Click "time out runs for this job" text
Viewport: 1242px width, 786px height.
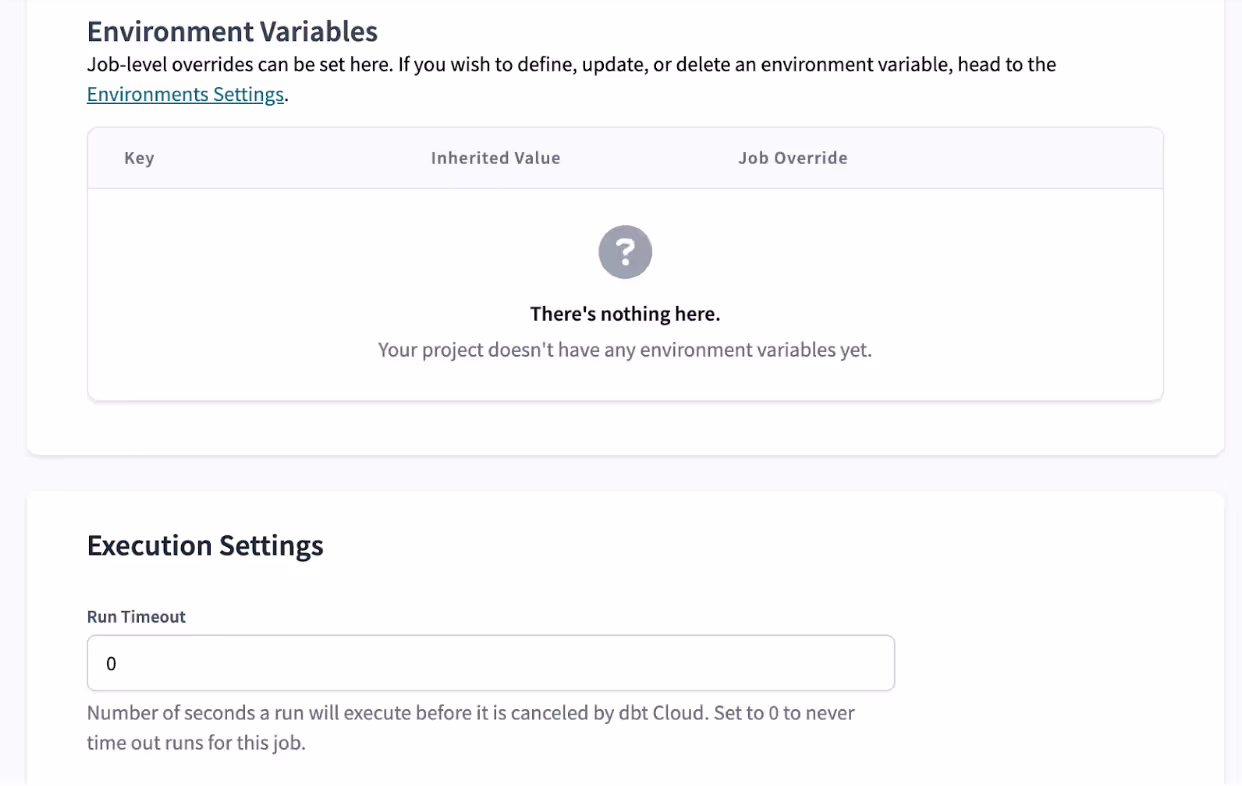pos(196,744)
